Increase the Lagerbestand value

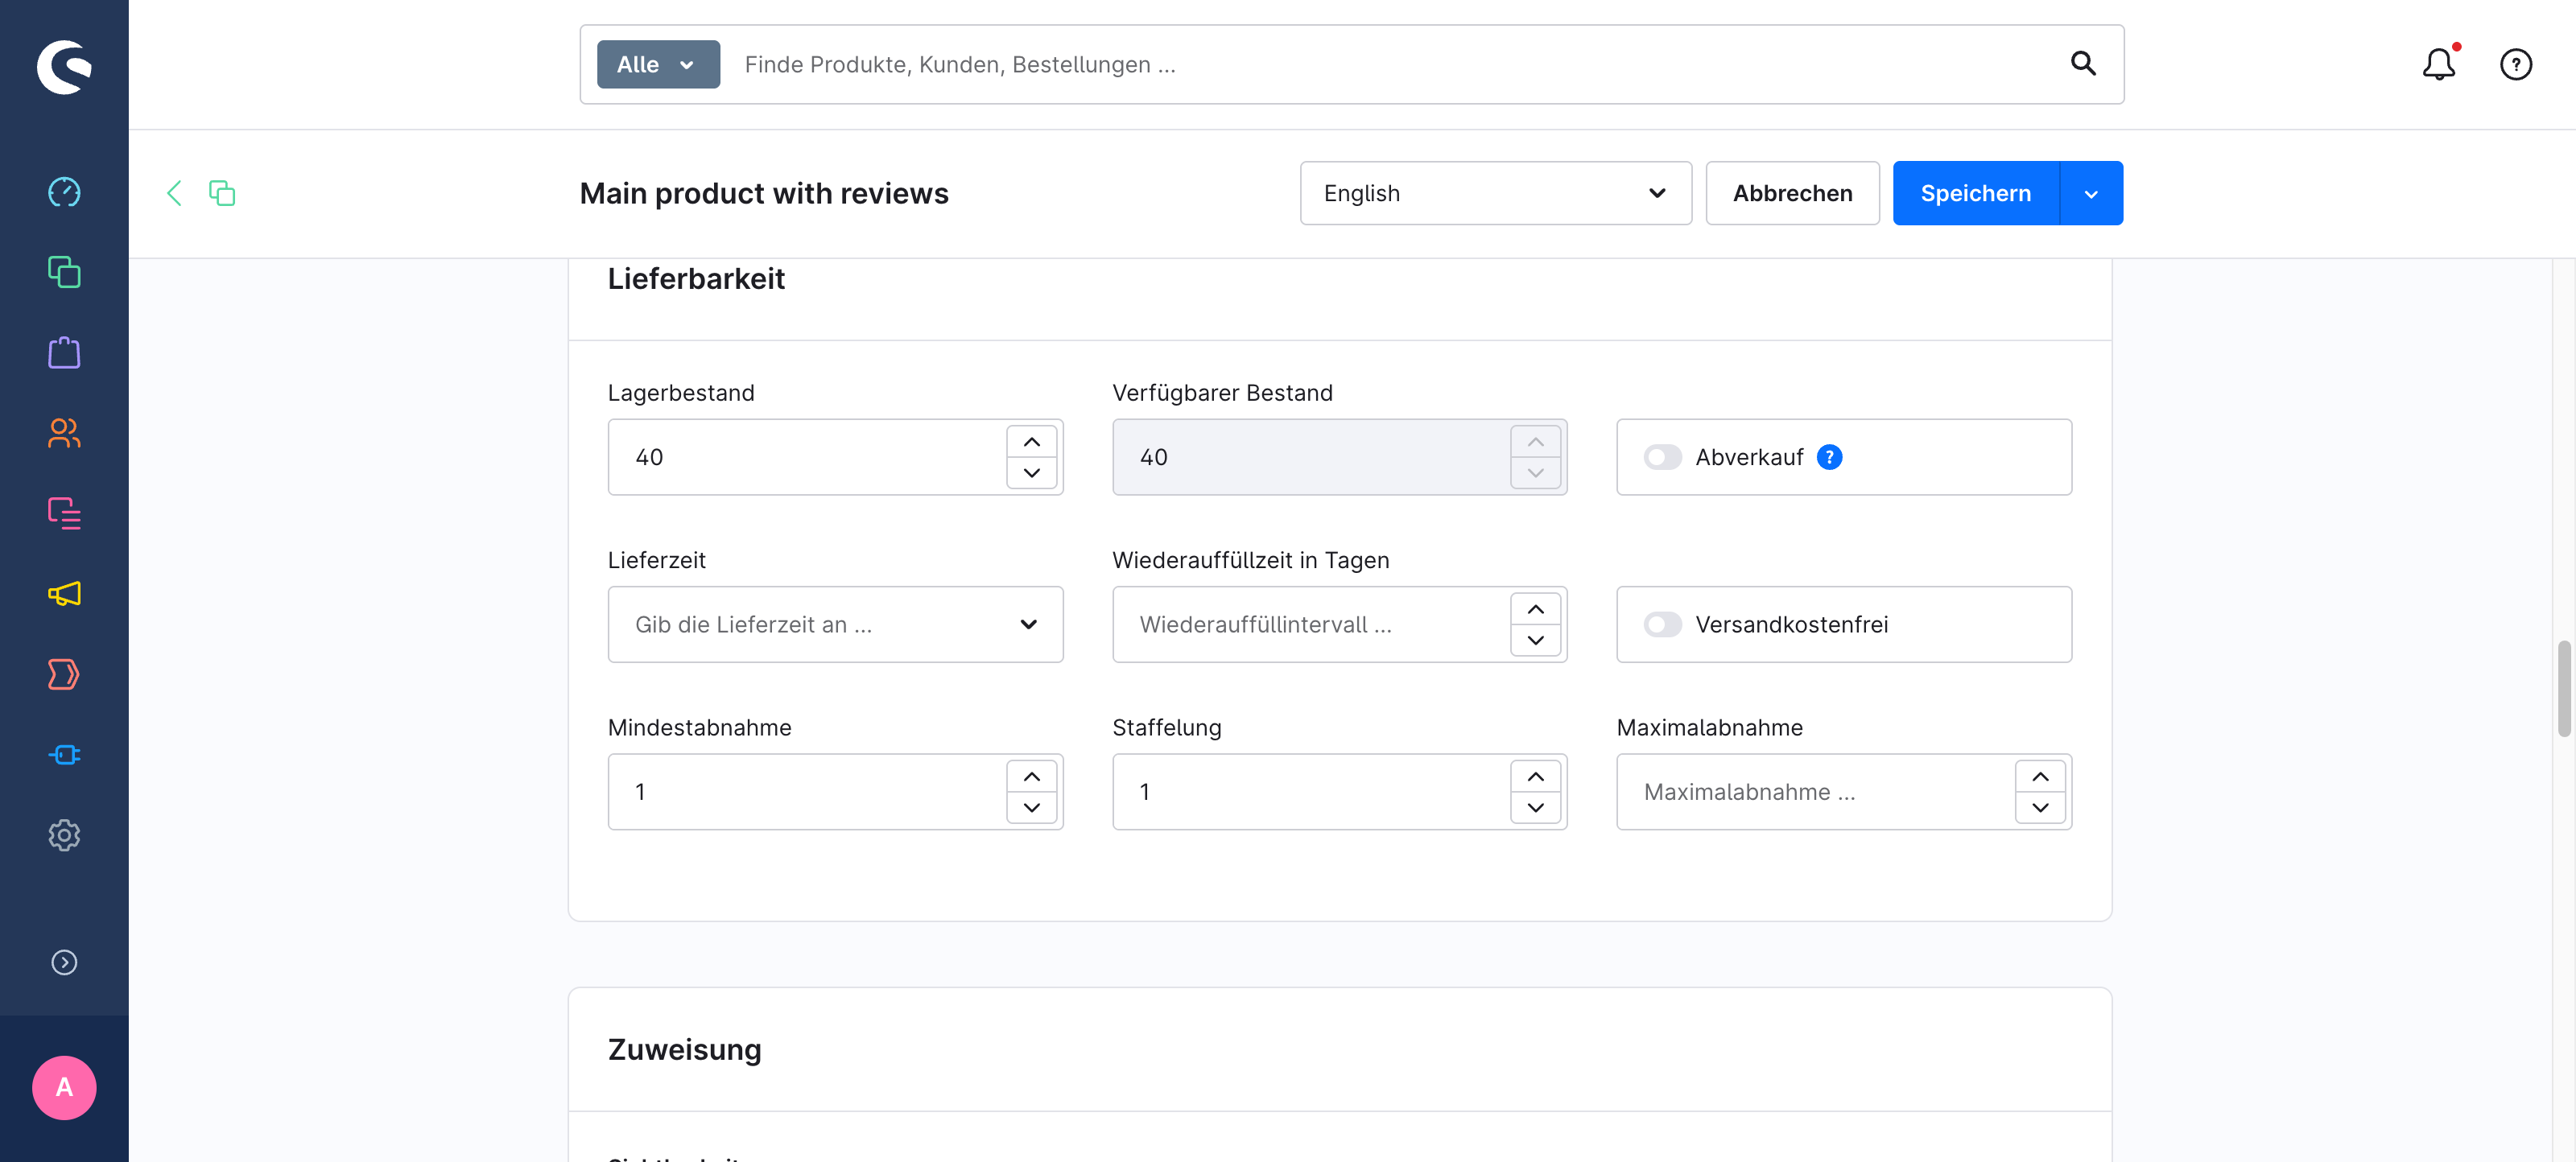pos(1031,442)
